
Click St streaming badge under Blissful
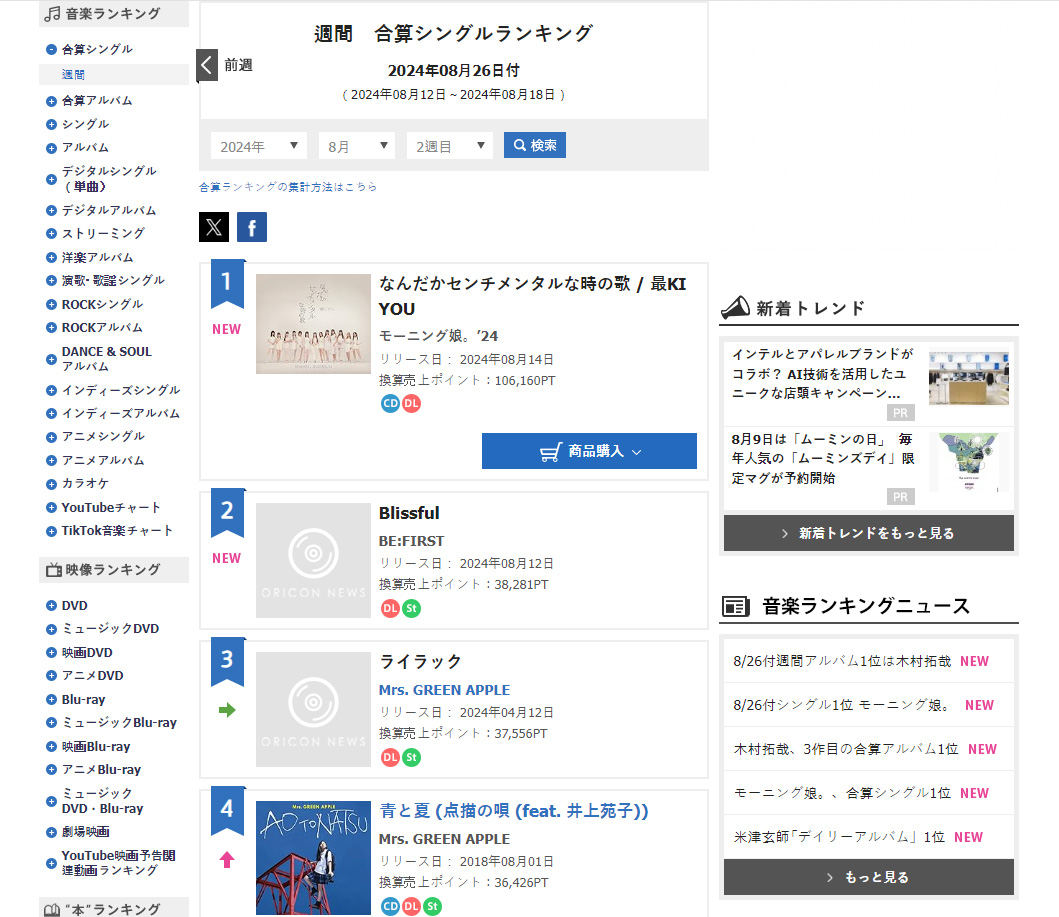(x=411, y=608)
